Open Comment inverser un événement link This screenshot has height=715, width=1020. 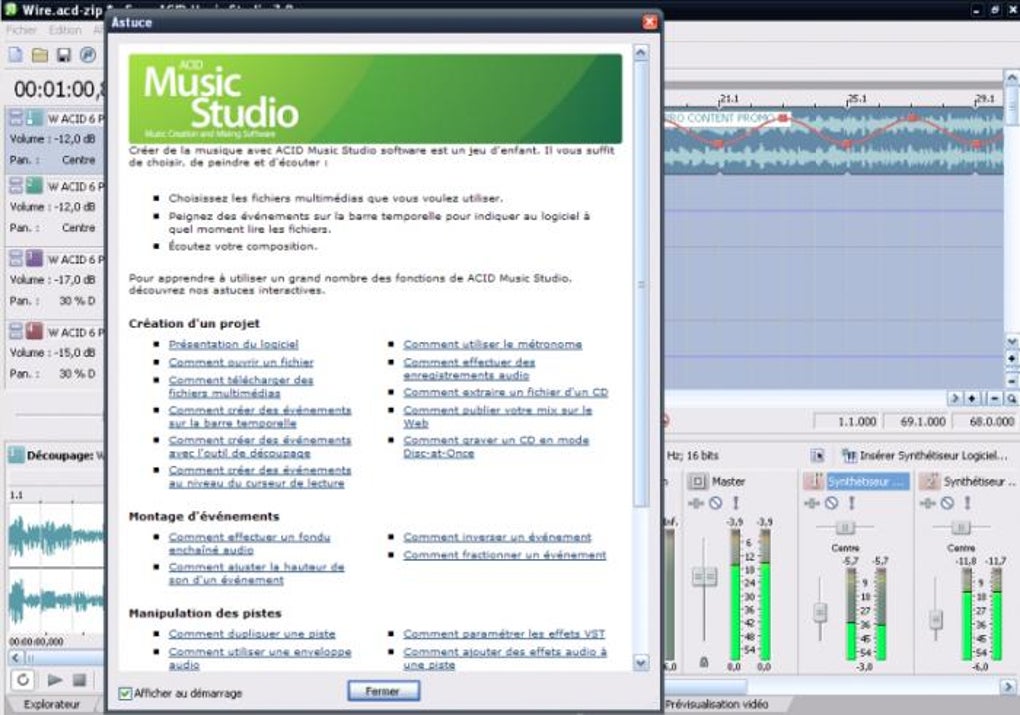(x=497, y=537)
